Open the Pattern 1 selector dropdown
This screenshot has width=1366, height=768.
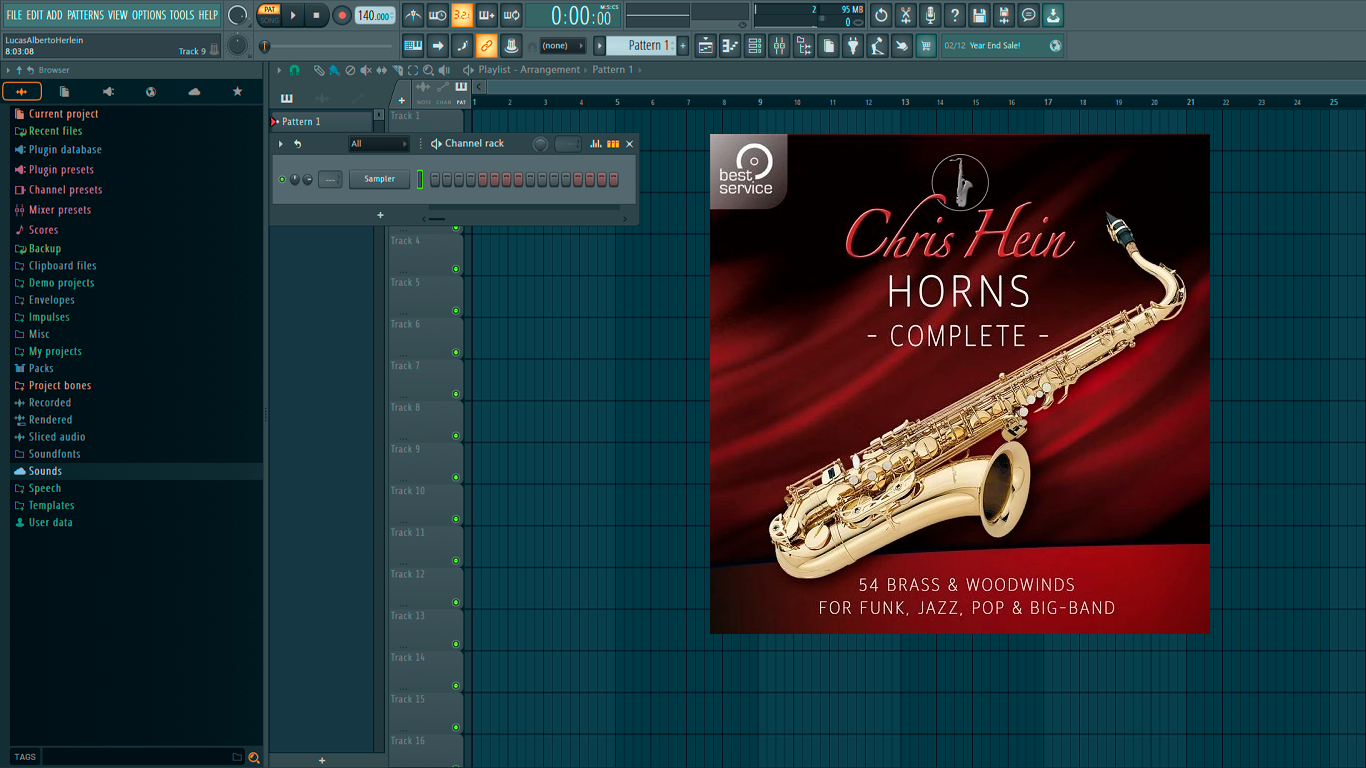click(x=642, y=45)
